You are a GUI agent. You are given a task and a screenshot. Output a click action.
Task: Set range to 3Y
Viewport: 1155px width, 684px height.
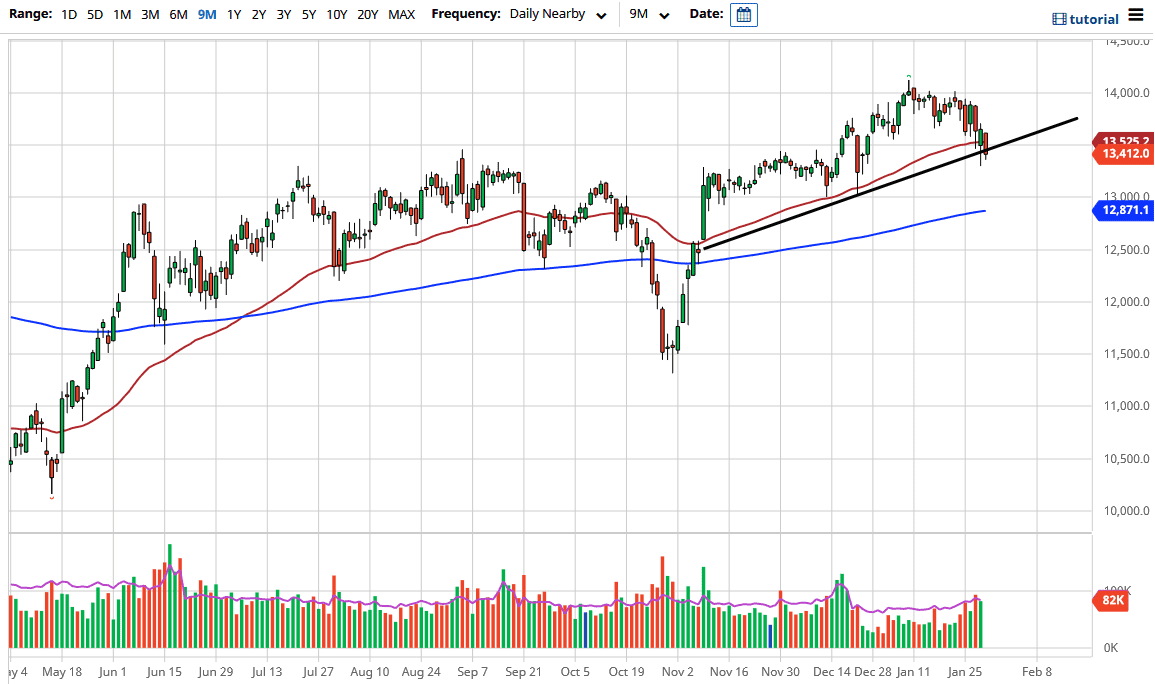[x=284, y=14]
